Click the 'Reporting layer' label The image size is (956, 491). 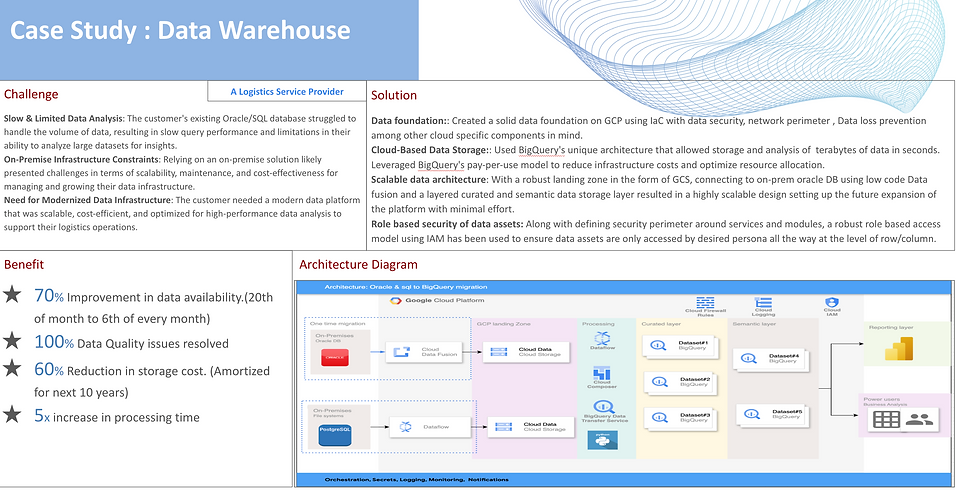point(891,328)
